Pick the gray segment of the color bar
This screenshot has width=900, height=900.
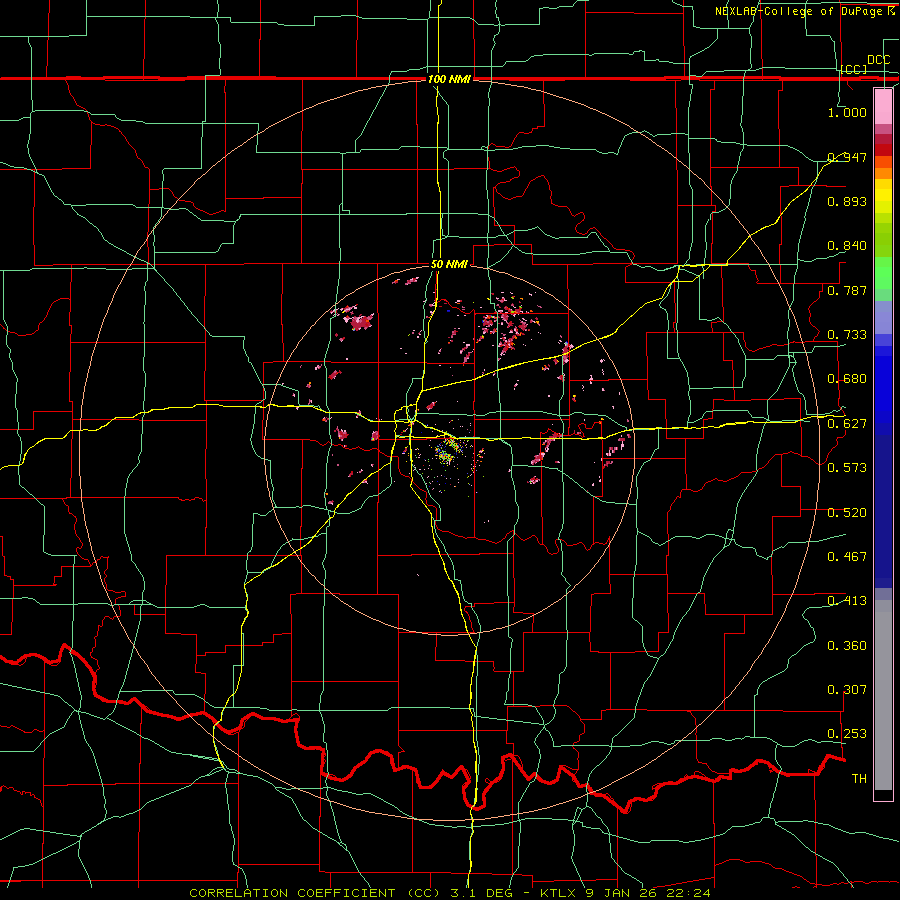click(883, 695)
